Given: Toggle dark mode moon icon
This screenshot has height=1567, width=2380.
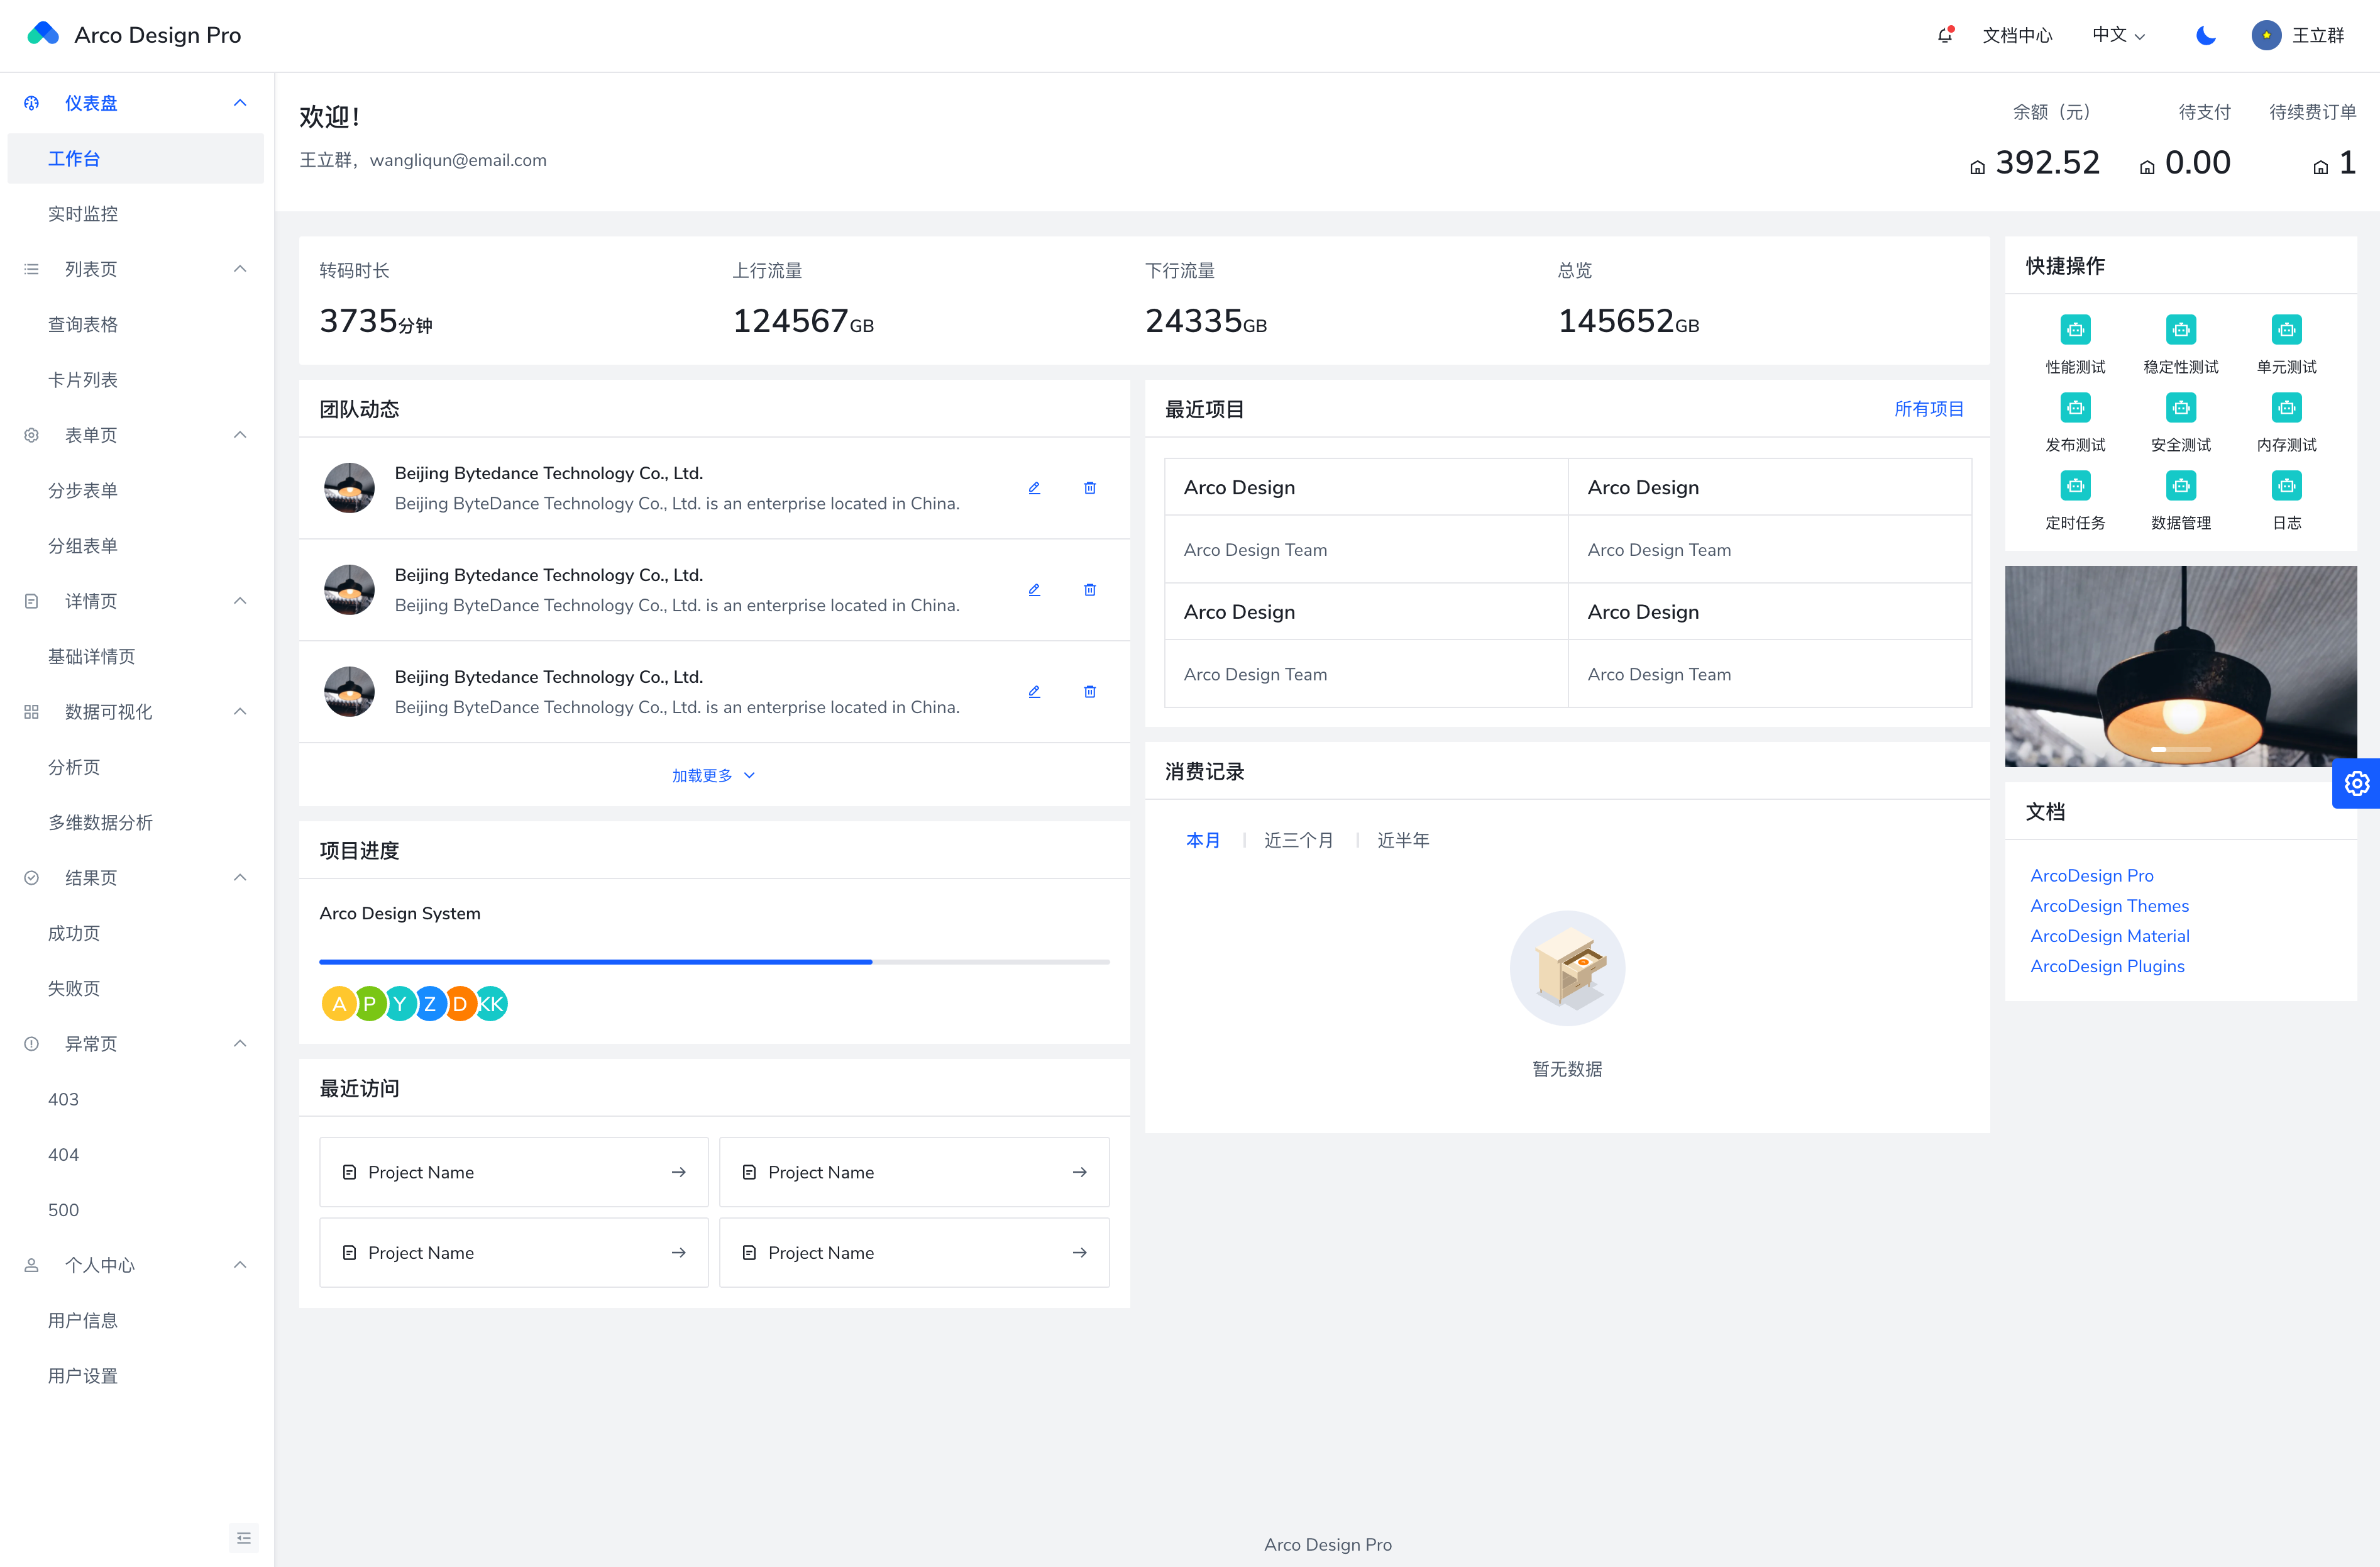Looking at the screenshot, I should (x=2205, y=35).
